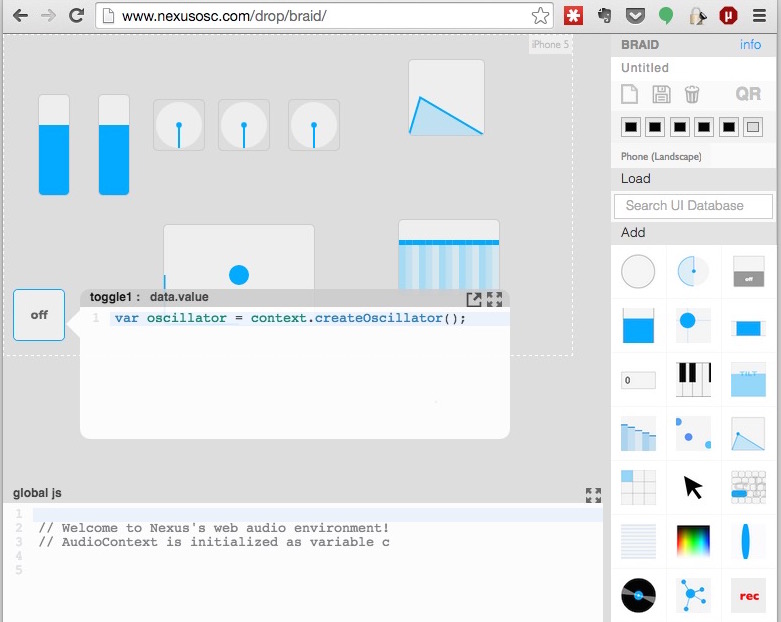
Task: Open the QR code generator
Action: pos(748,94)
